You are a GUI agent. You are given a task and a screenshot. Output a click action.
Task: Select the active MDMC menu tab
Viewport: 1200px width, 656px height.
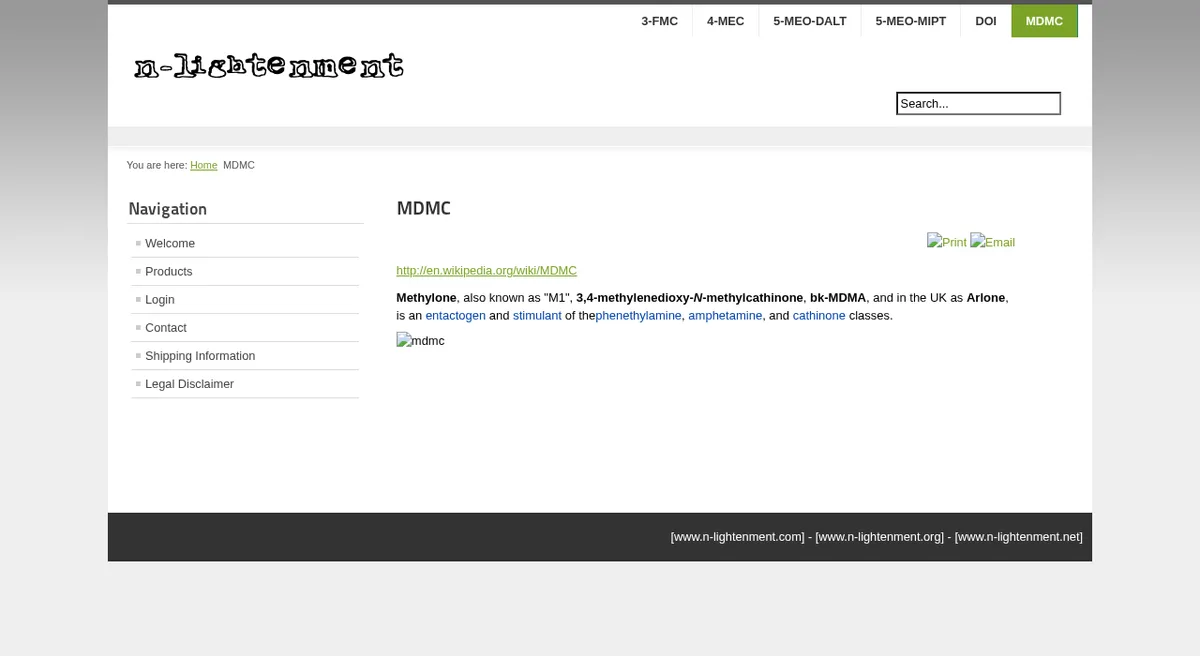1044,21
